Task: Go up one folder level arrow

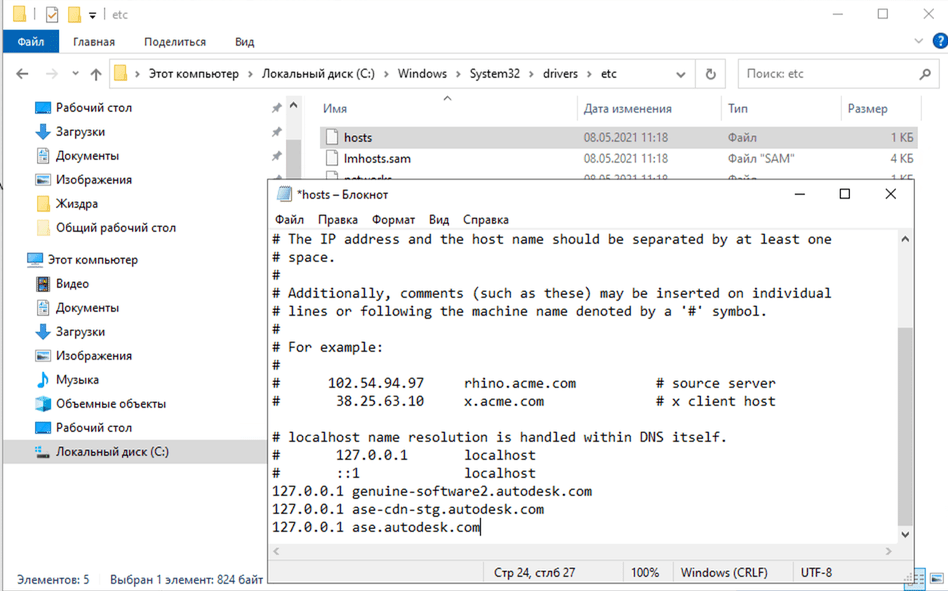Action: [x=96, y=74]
